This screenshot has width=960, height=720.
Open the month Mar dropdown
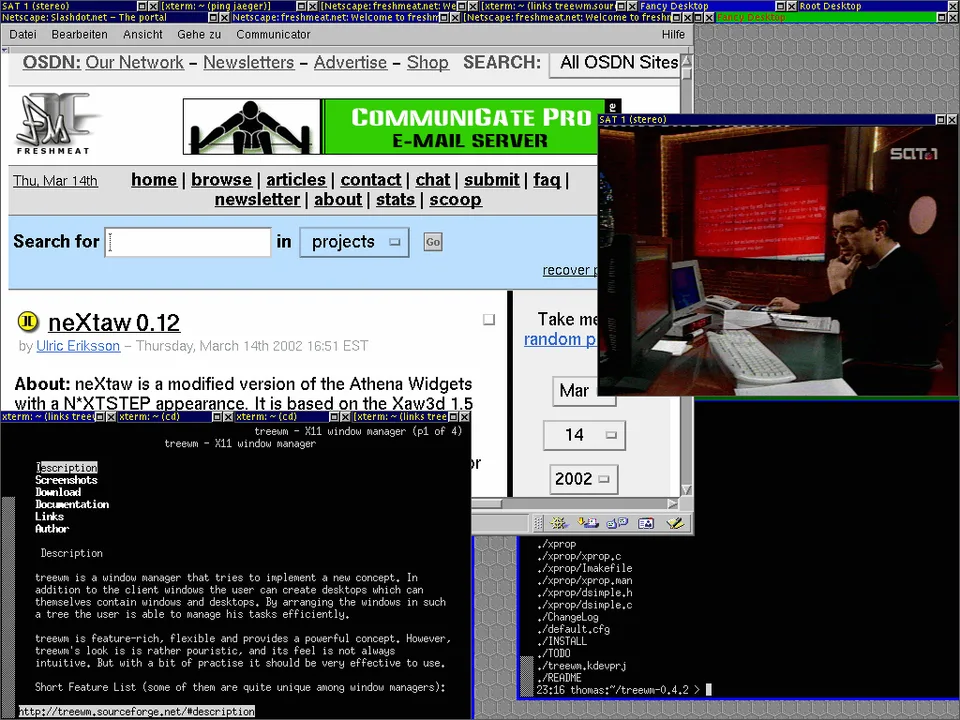coord(583,391)
